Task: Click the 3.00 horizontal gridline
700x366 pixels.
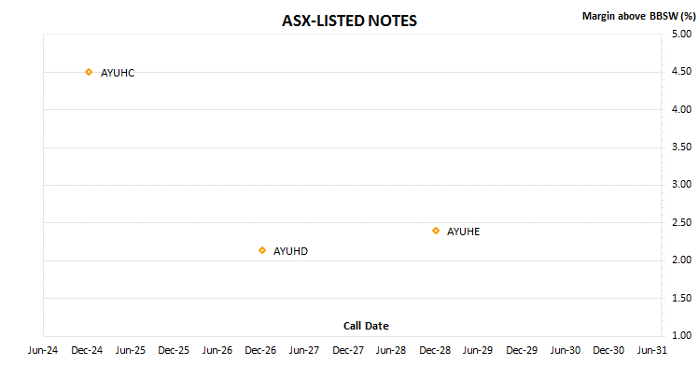Action: click(x=352, y=185)
